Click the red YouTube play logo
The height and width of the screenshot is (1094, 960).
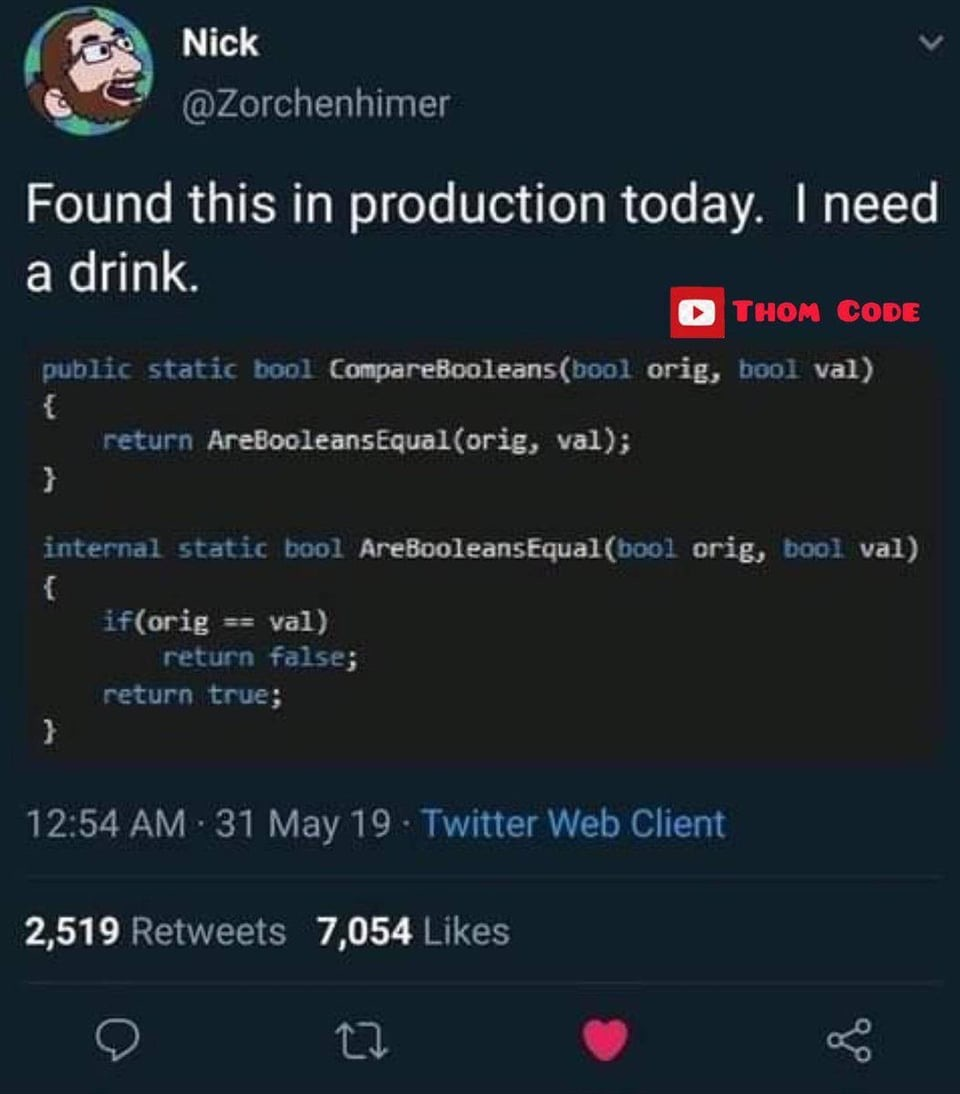697,312
